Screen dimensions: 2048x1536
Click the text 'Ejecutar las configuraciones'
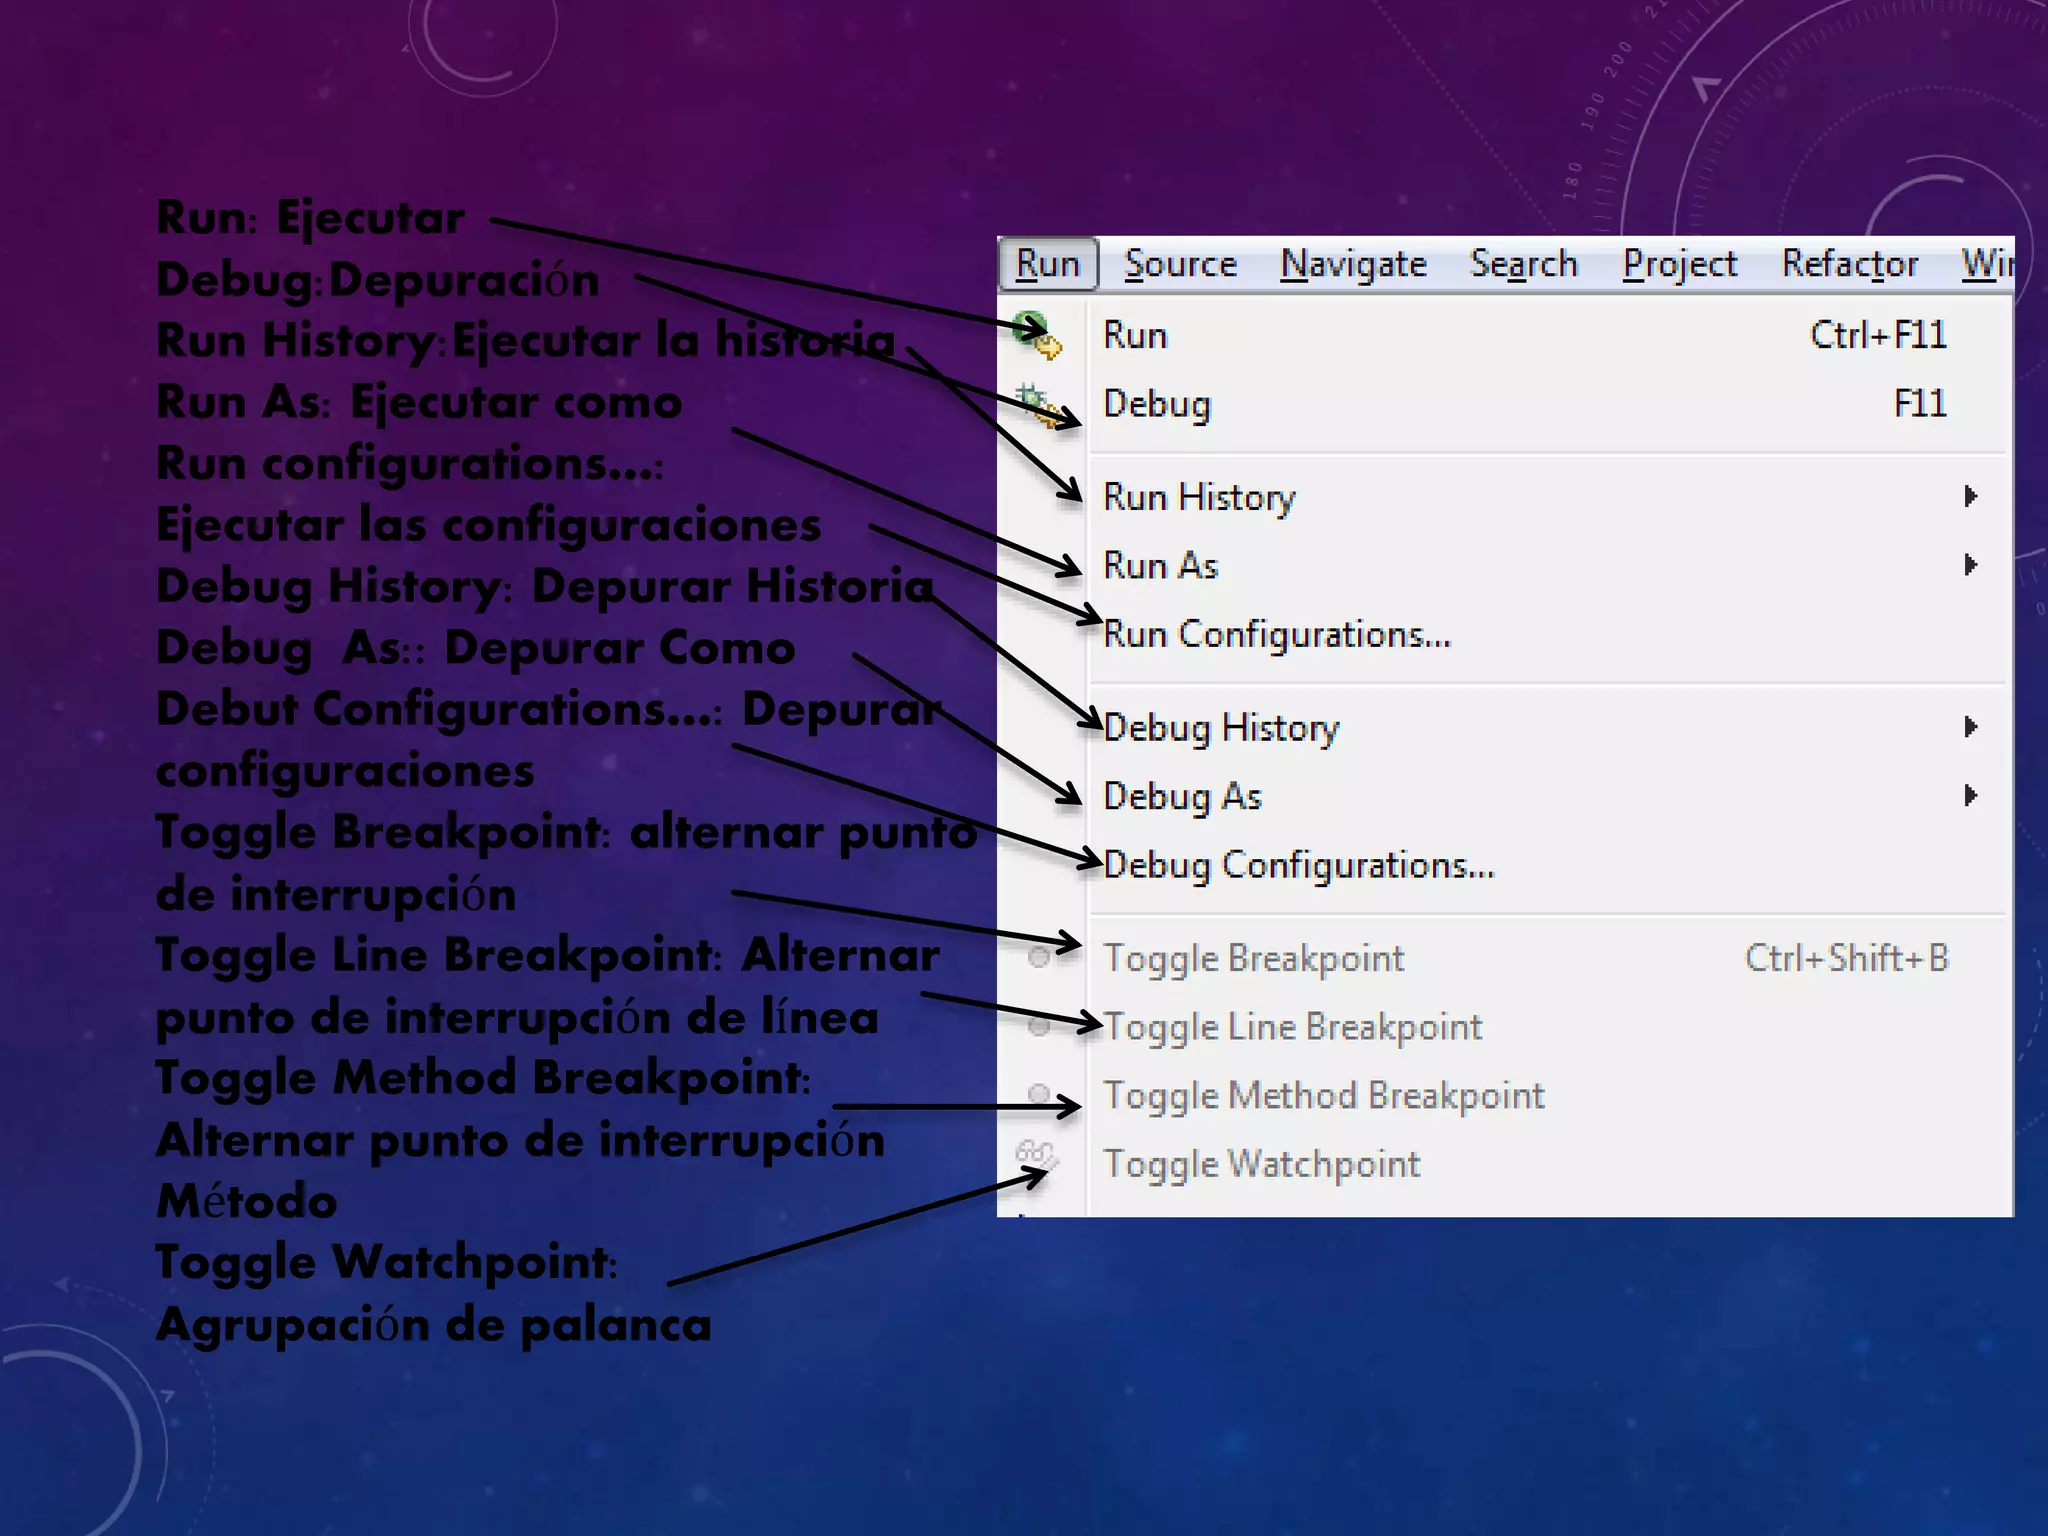(488, 525)
